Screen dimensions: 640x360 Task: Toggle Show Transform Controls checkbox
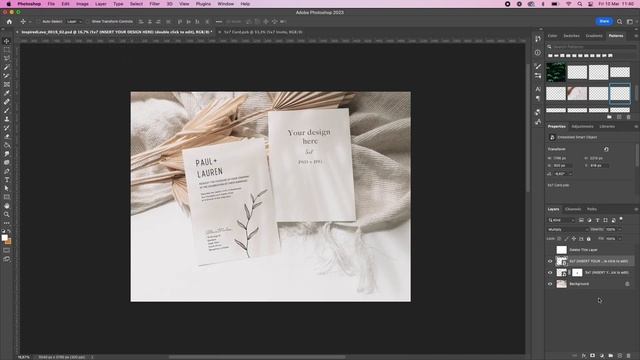point(88,22)
